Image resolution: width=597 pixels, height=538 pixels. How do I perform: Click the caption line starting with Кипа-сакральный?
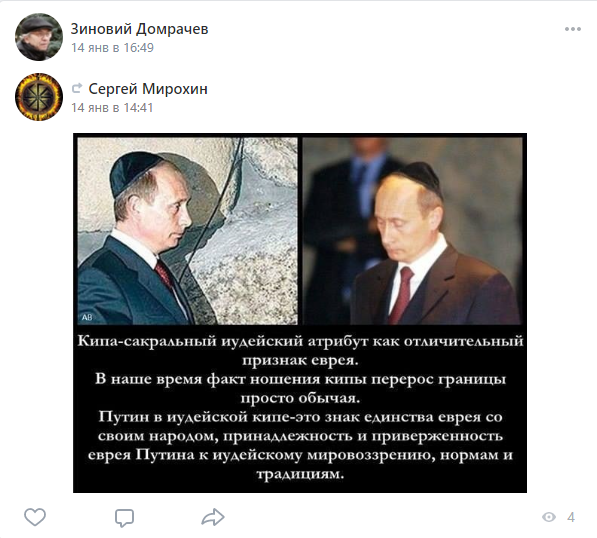300,341
